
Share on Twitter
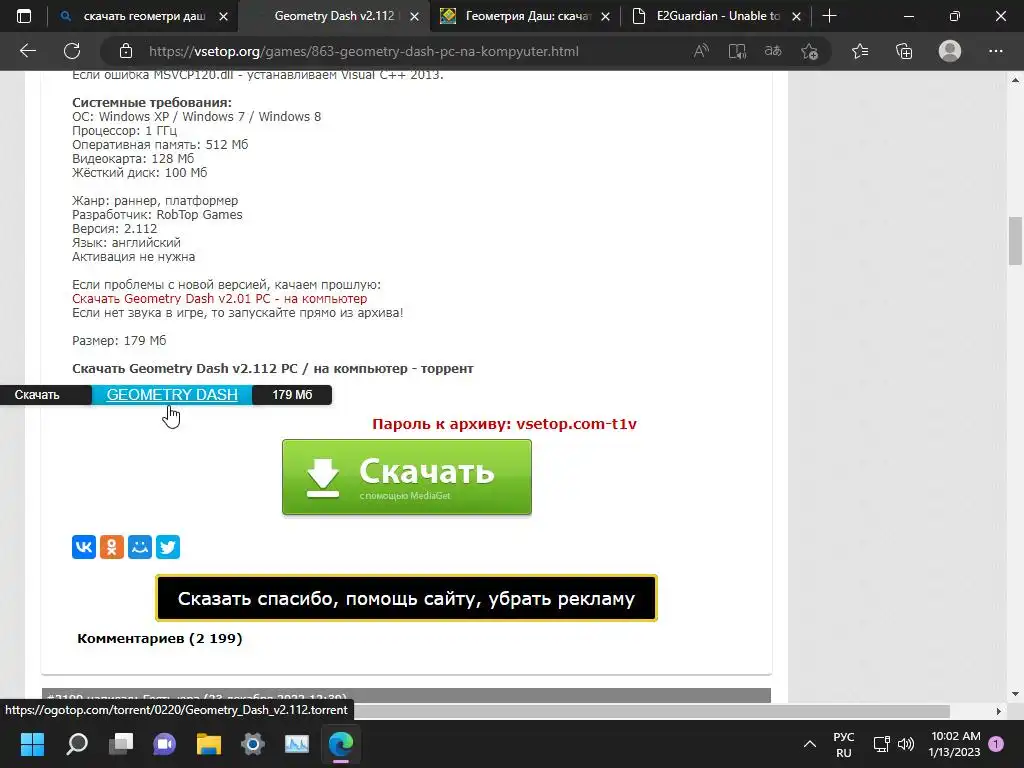[168, 547]
